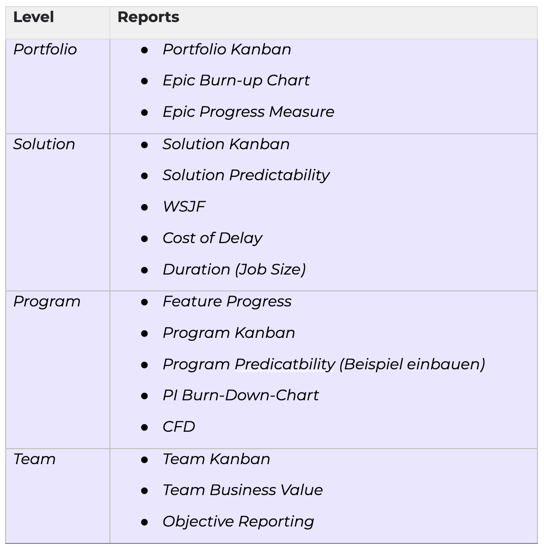Click the Objective Reporting item
This screenshot has width=544, height=550.
pyautogui.click(x=238, y=522)
